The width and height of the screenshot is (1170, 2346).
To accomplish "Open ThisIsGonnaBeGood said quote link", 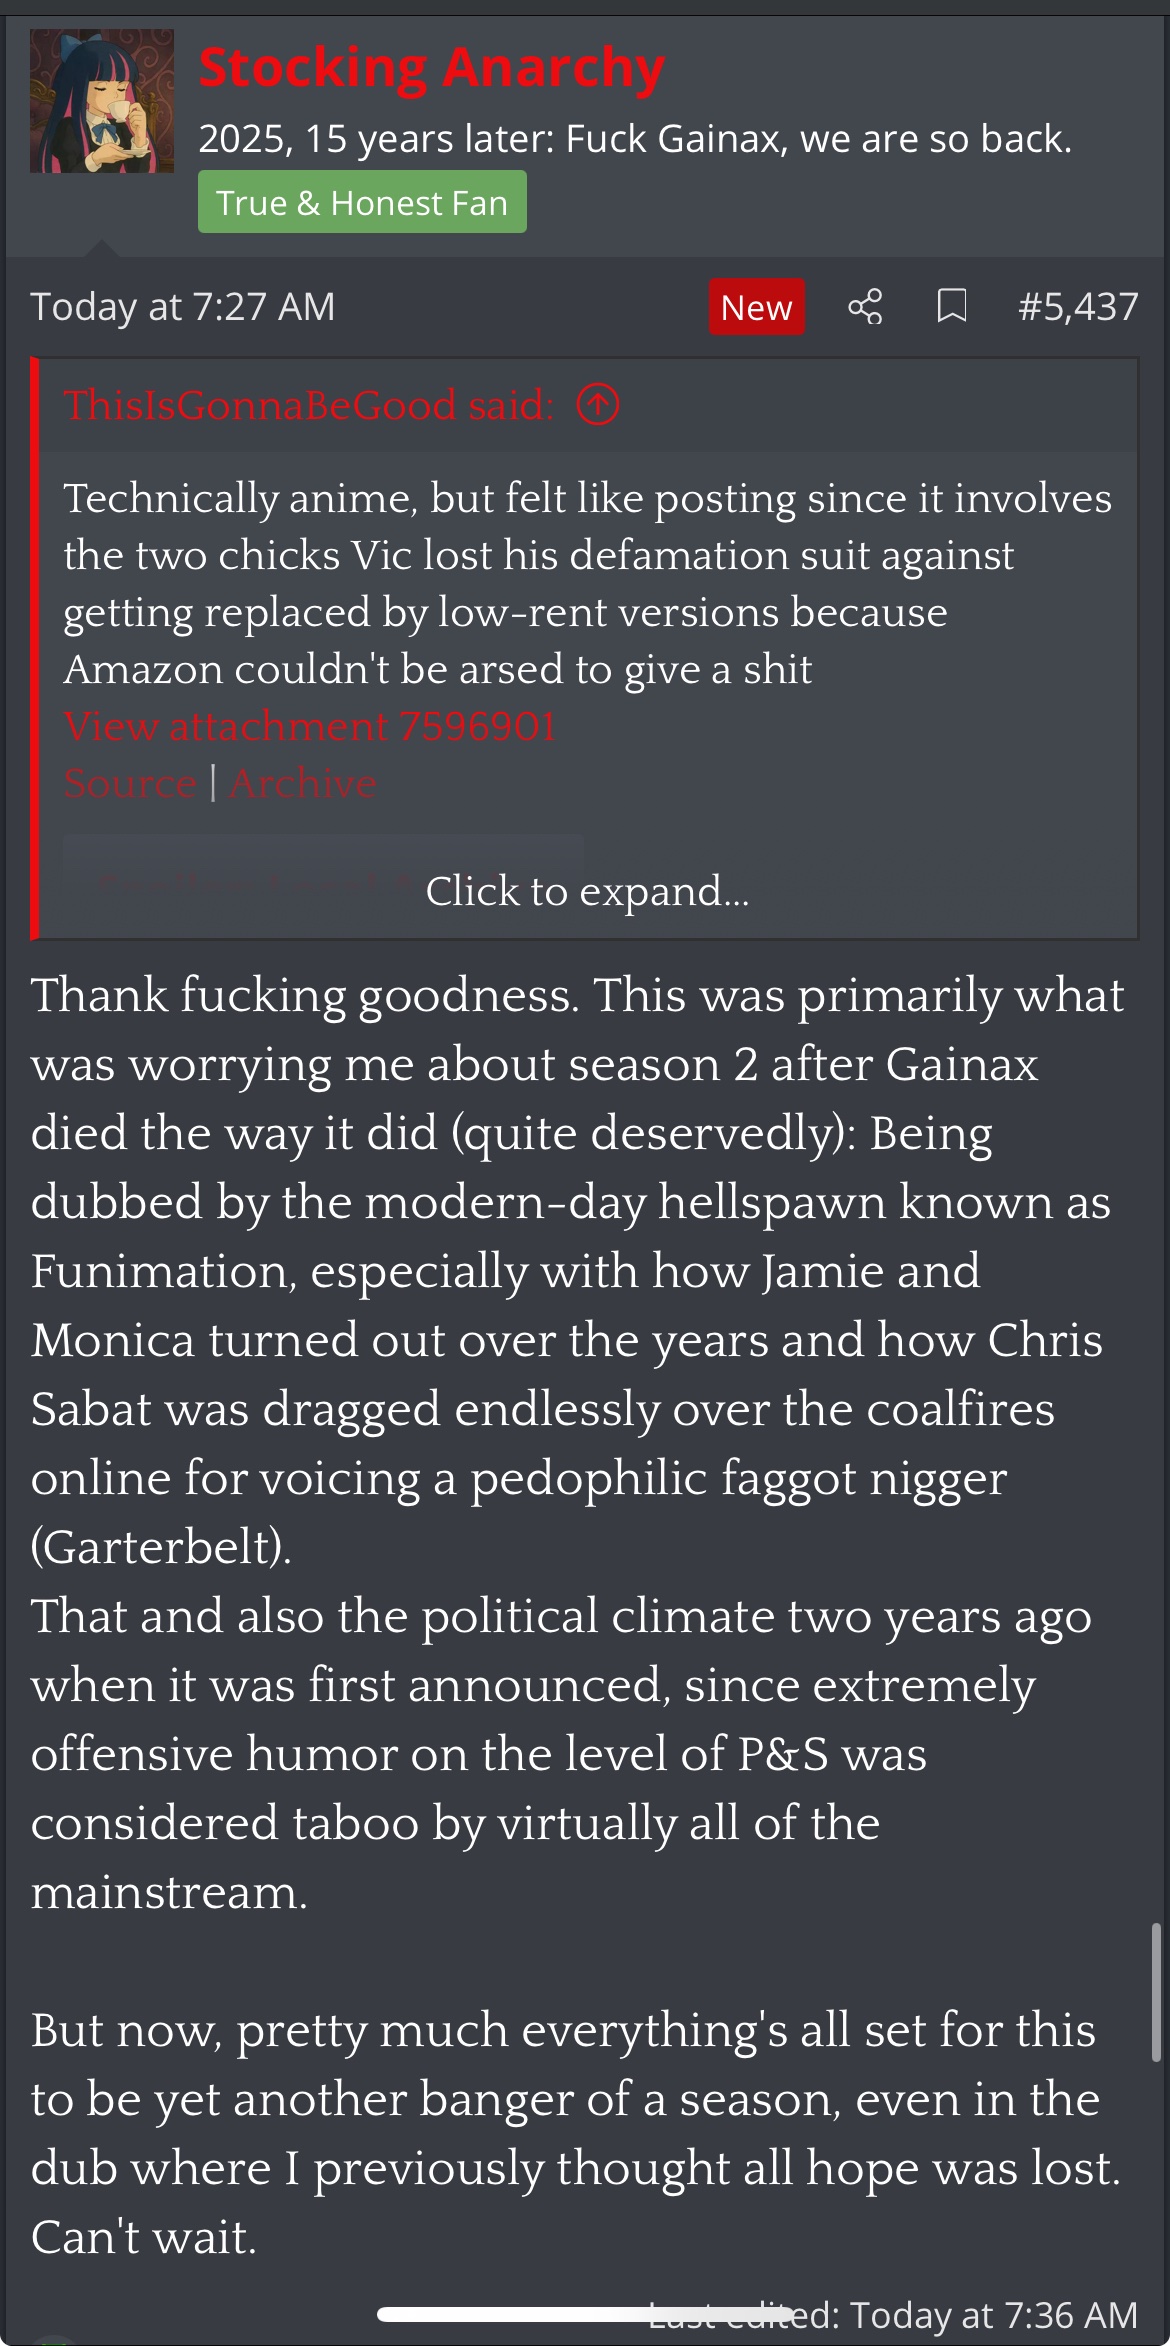I will point(308,405).
